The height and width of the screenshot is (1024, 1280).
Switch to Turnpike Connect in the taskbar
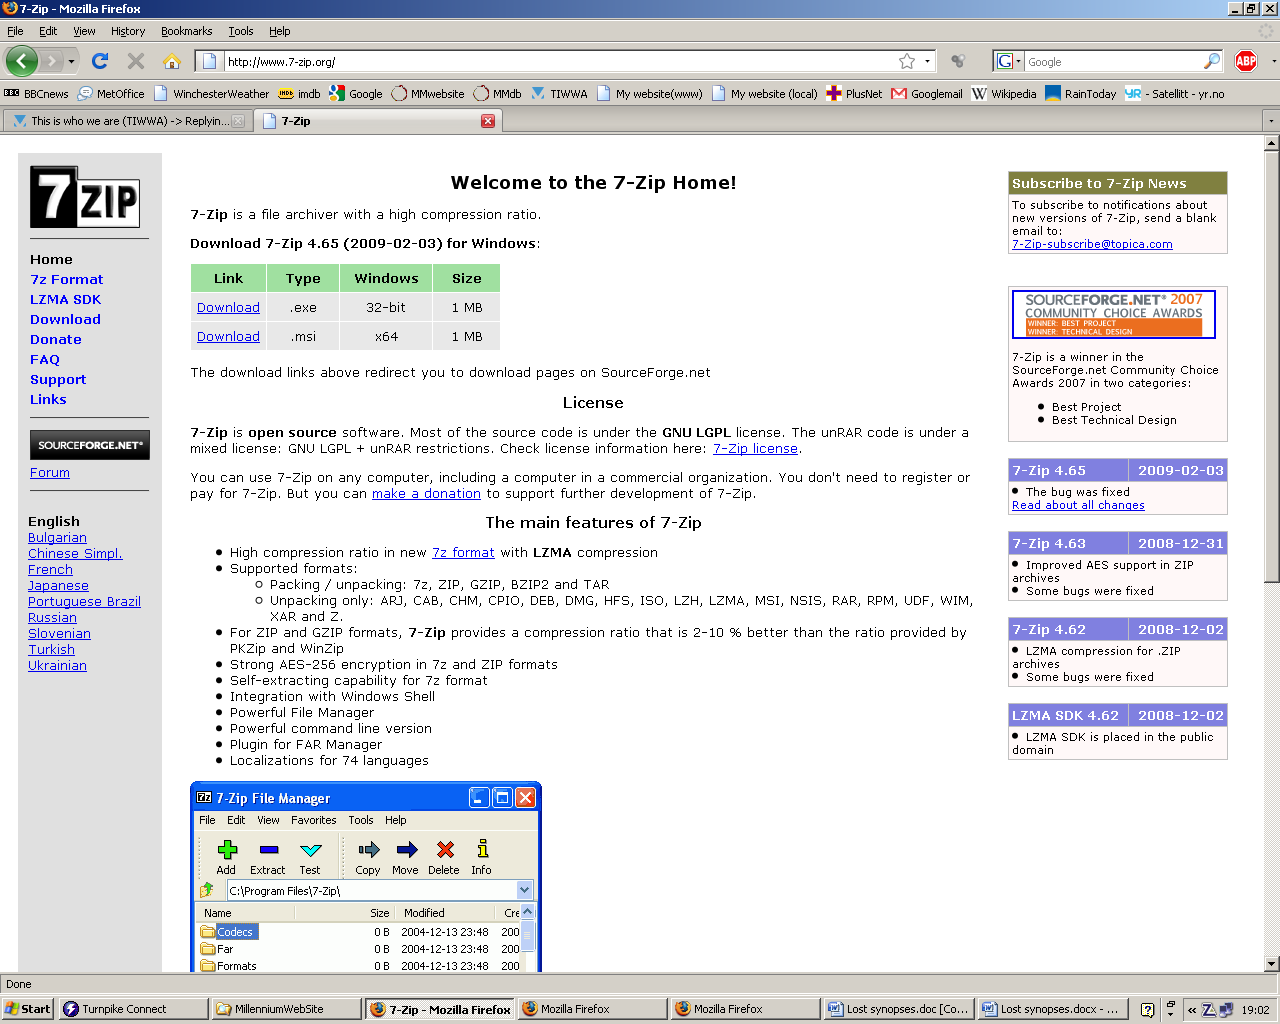[x=132, y=1009]
